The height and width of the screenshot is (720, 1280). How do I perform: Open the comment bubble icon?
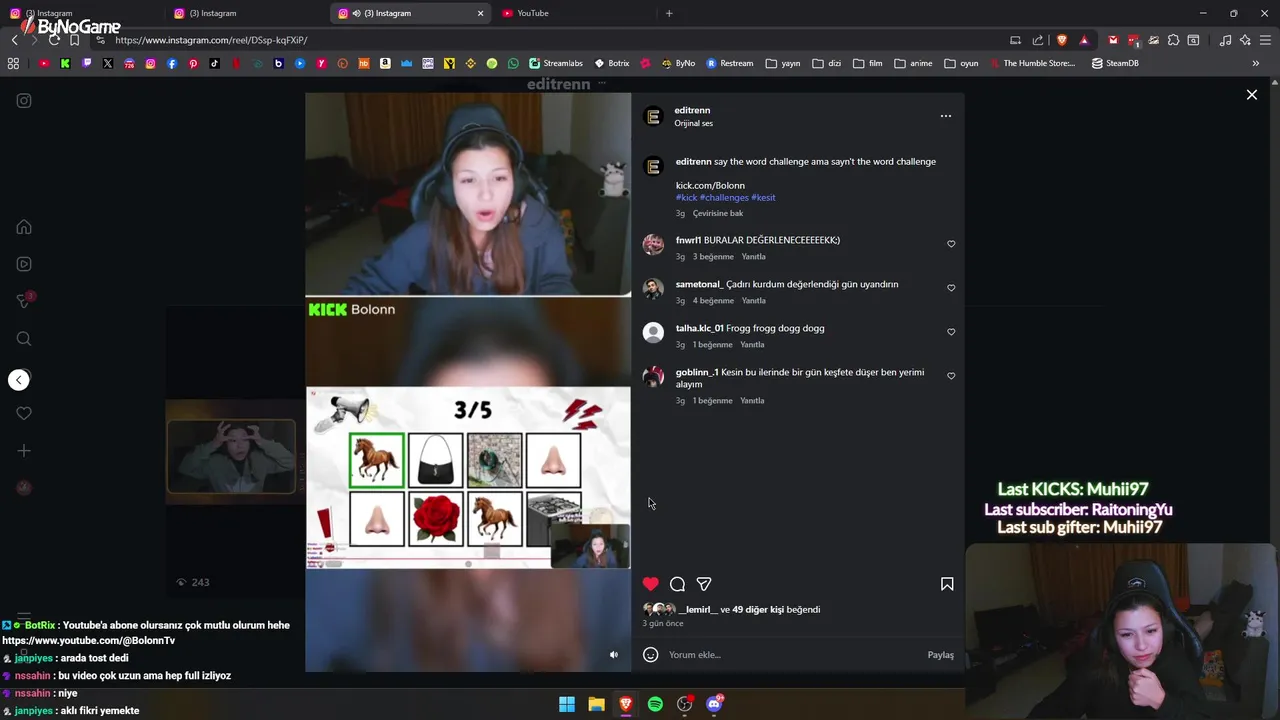pyautogui.click(x=677, y=584)
